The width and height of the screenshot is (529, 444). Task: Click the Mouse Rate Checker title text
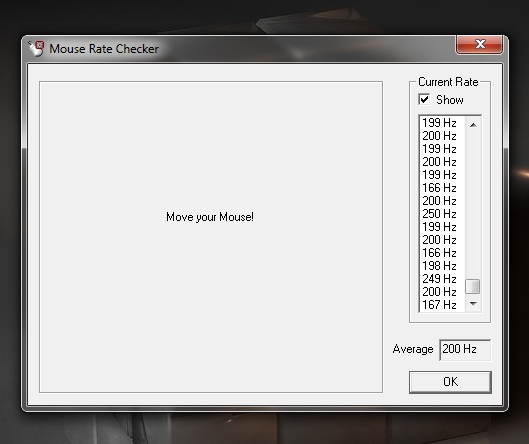click(104, 49)
